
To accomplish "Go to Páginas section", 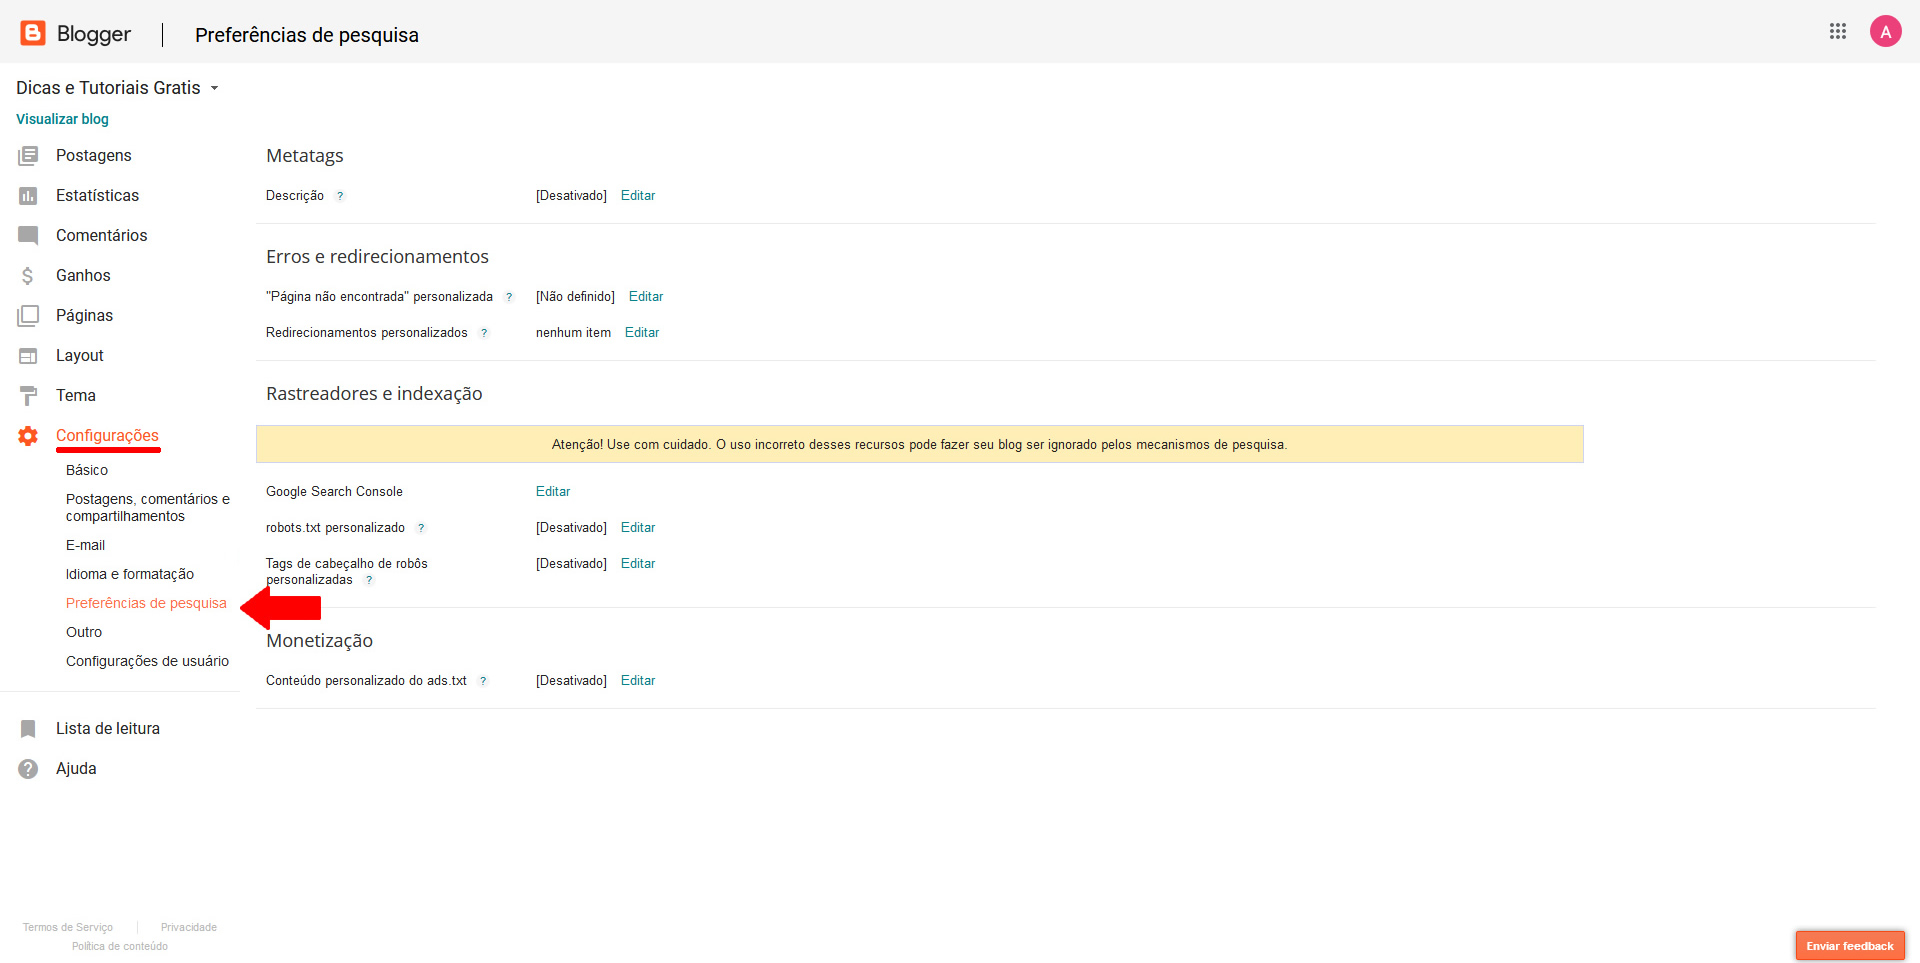I will point(84,315).
